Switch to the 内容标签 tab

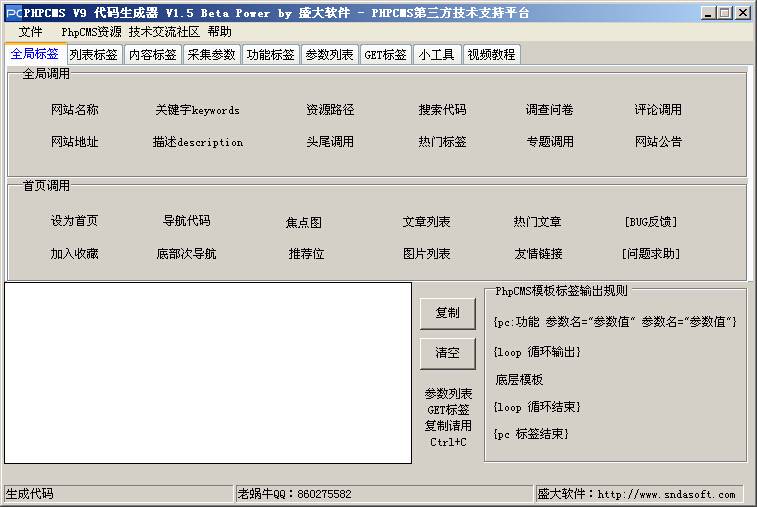(x=153, y=55)
